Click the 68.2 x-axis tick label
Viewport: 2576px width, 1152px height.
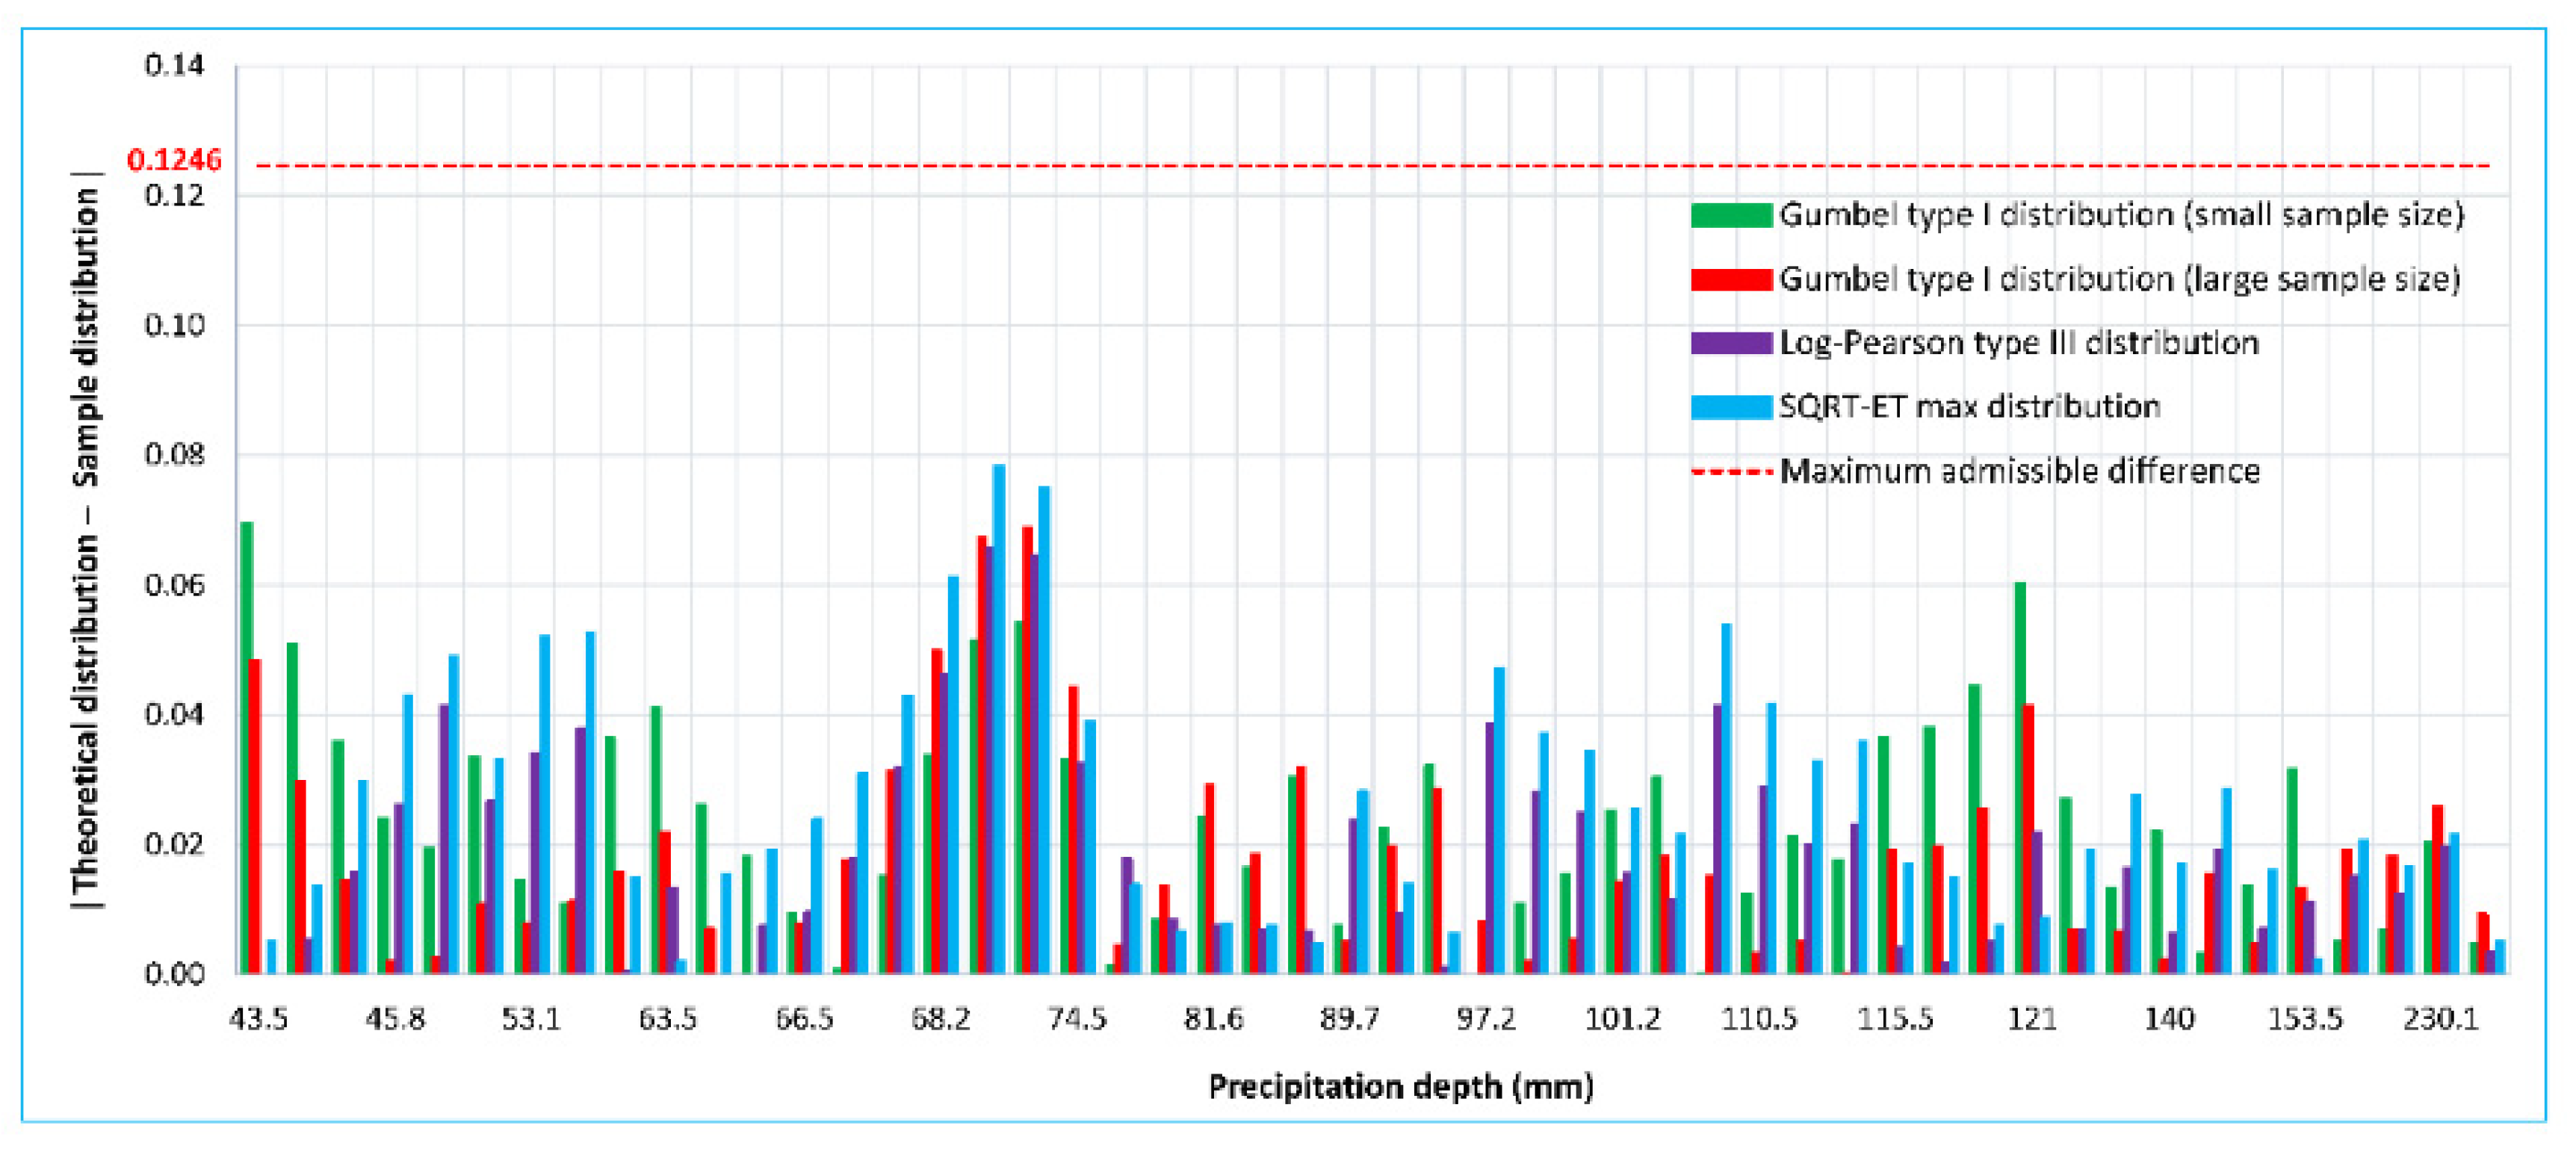click(x=940, y=1019)
